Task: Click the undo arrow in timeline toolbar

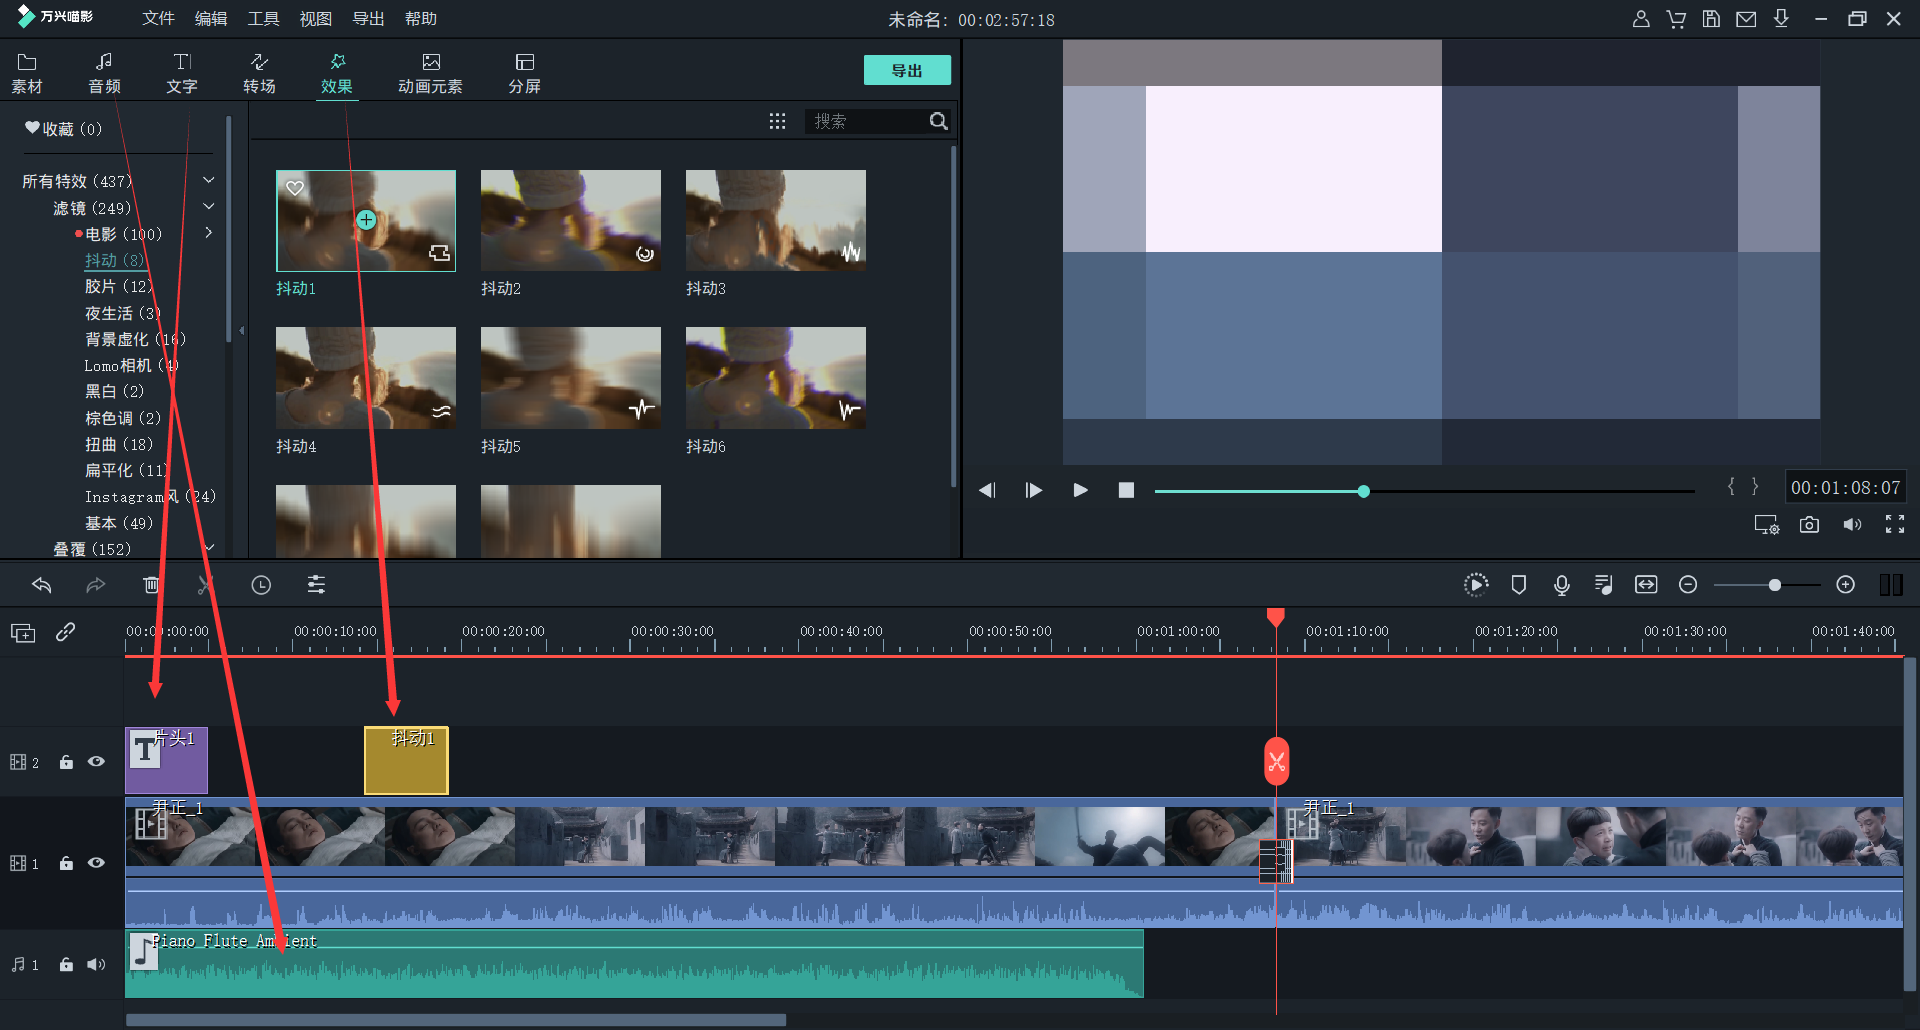Action: 42,585
